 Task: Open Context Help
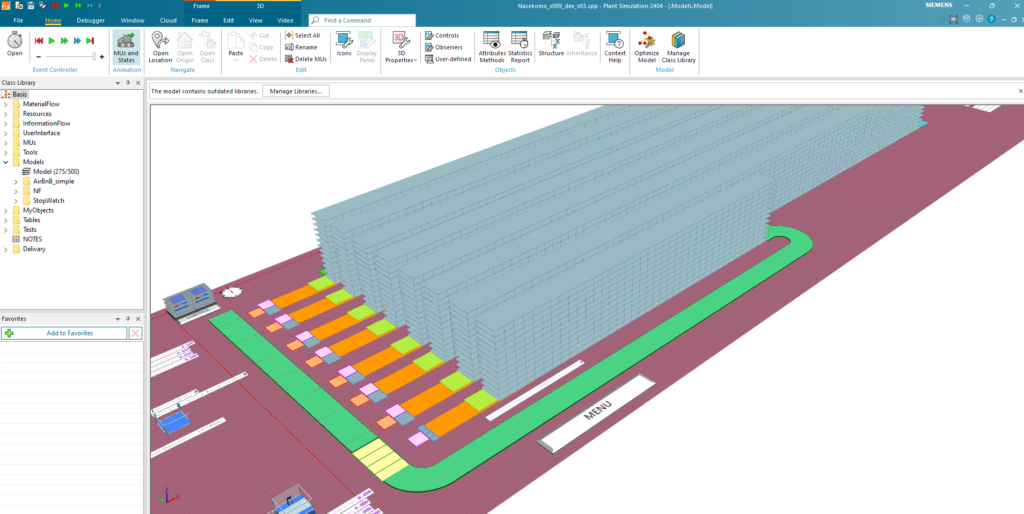[x=615, y=46]
